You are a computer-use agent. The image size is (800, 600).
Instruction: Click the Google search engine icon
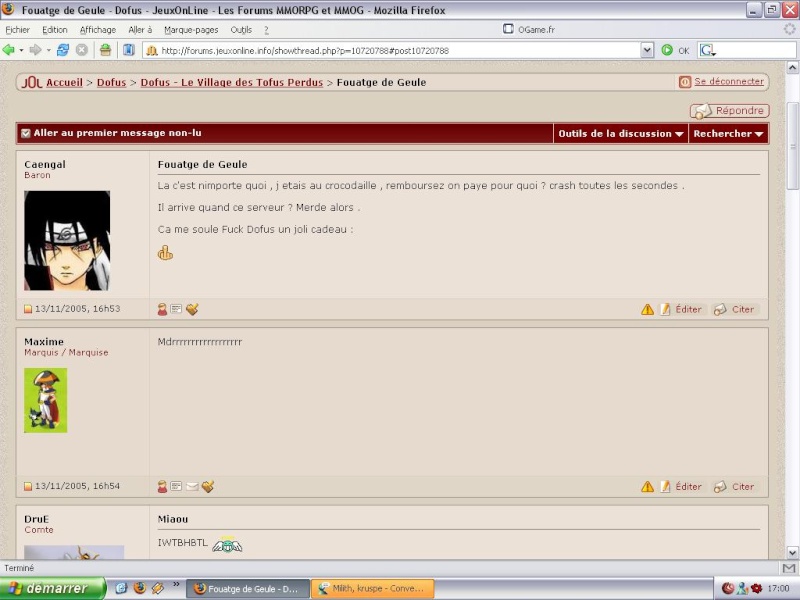[x=707, y=50]
